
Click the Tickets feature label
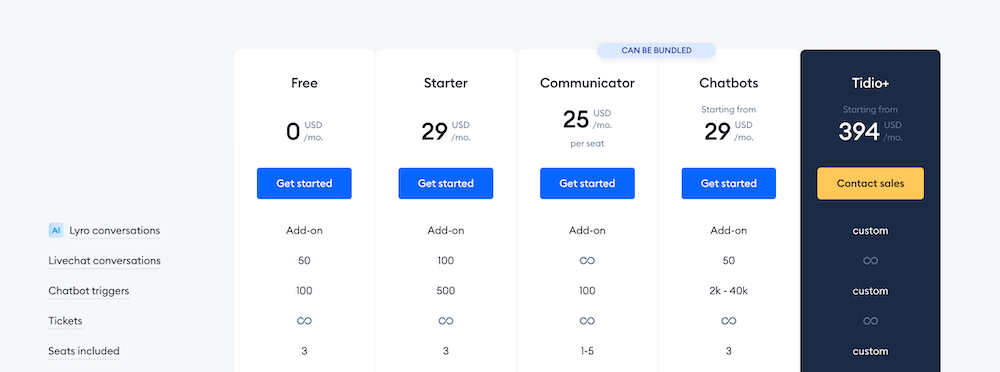[x=65, y=320]
